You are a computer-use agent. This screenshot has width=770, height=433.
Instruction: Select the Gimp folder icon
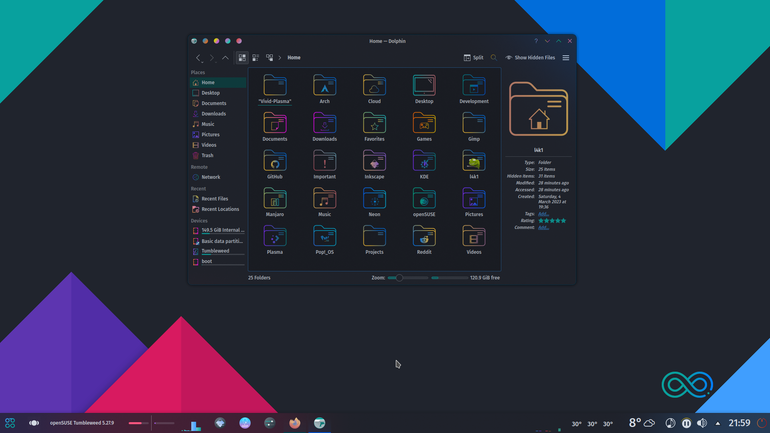tap(474, 123)
